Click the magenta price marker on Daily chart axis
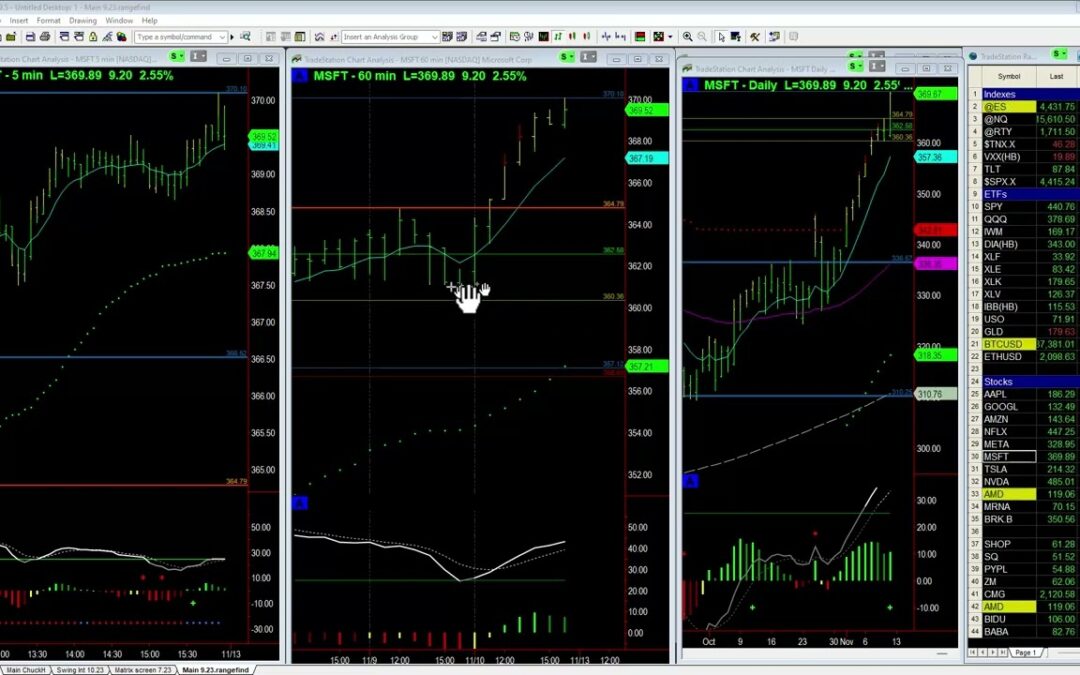 point(935,264)
